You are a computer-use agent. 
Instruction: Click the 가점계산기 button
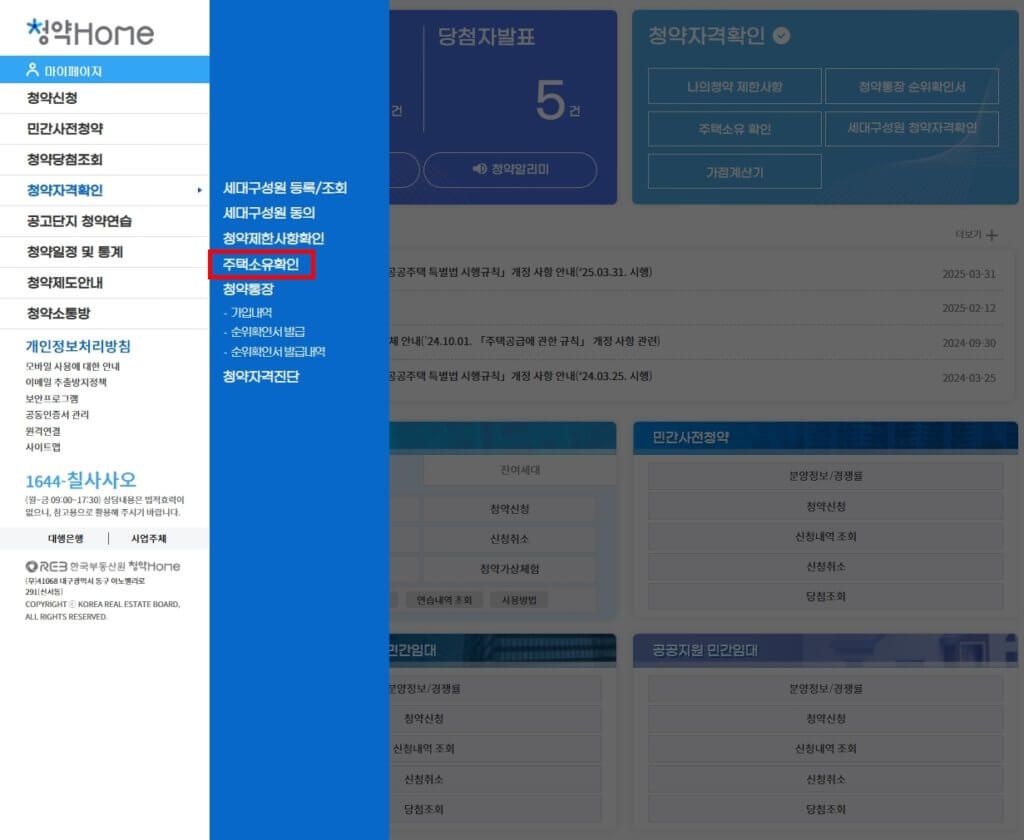click(735, 172)
